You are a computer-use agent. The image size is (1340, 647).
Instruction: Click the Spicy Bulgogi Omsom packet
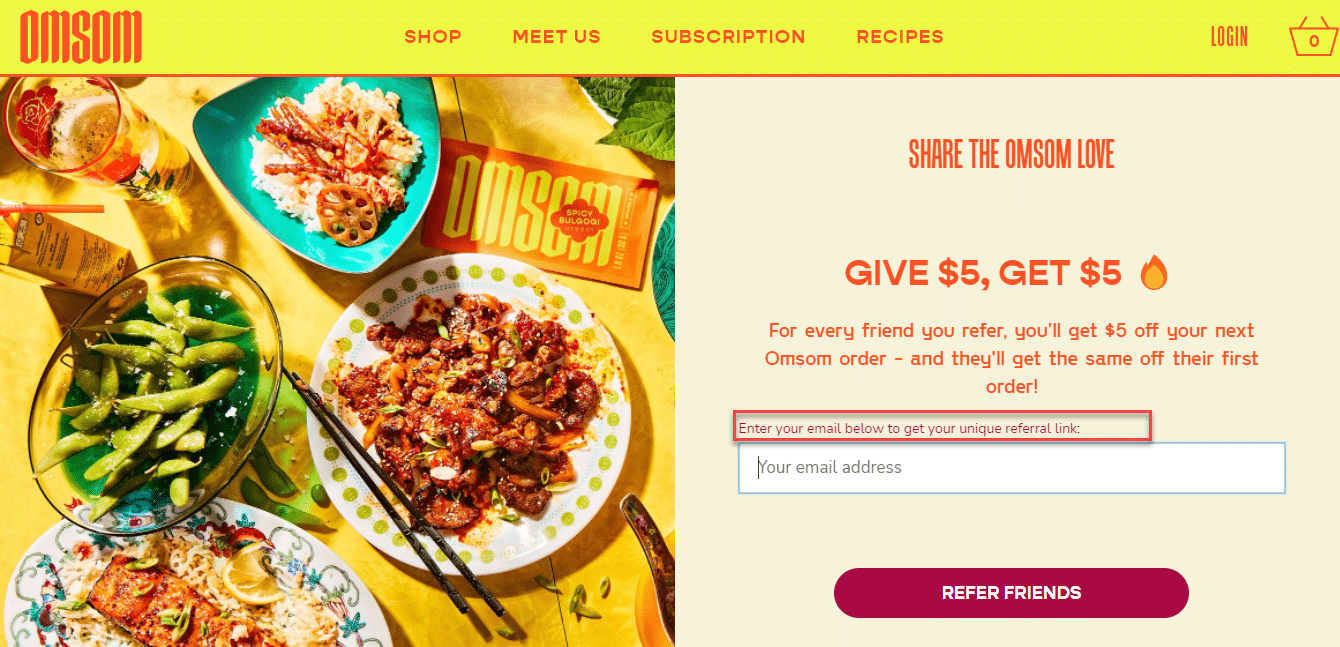point(540,212)
